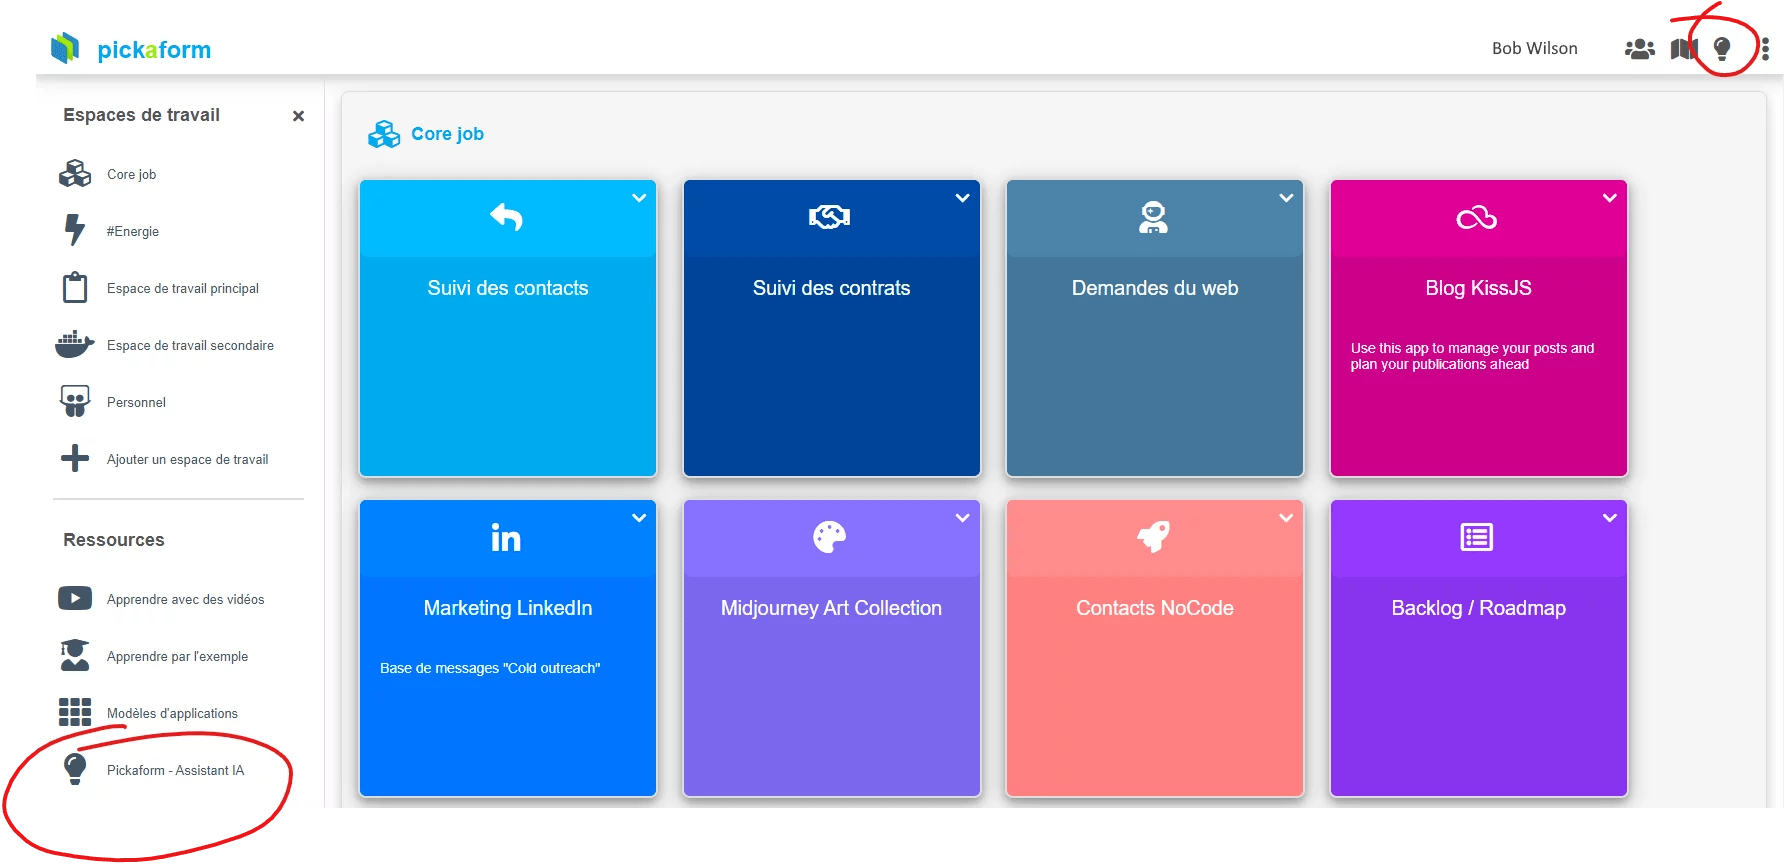Click the lightbulb icon beside Pickaform - Assistant IA
1784x864 pixels.
tap(75, 769)
